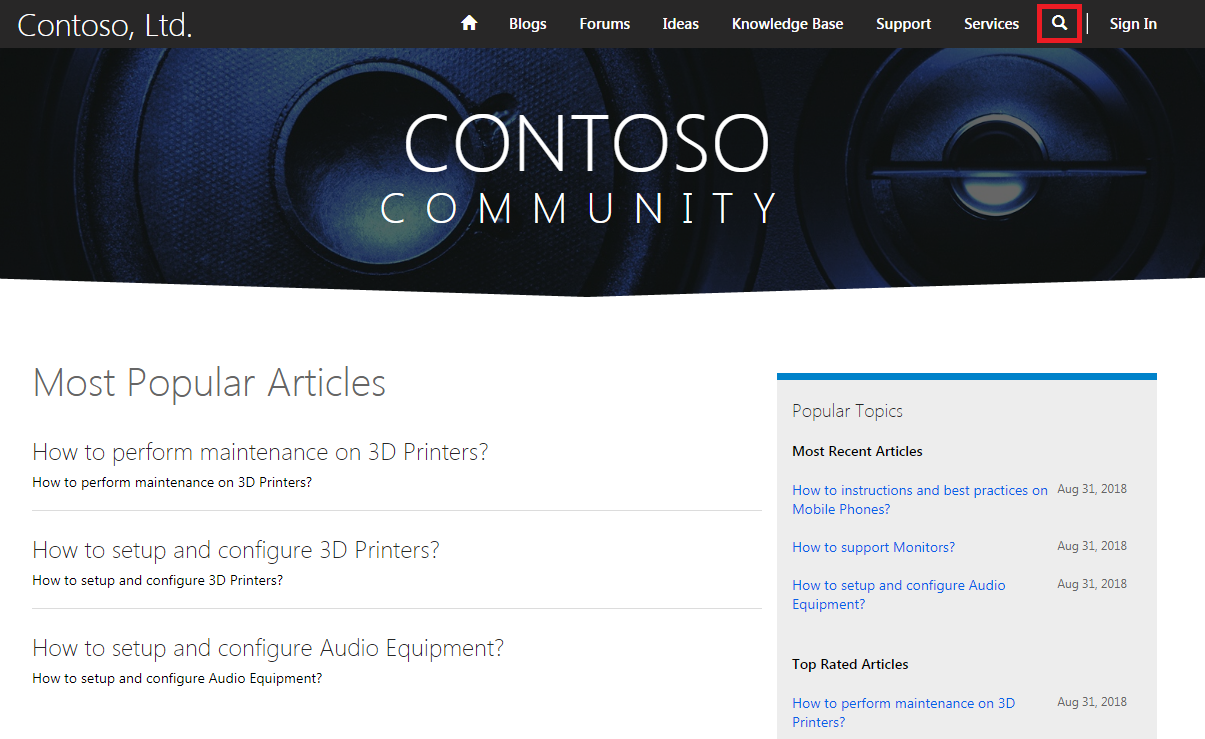
Task: Click the 'Top Rated Articles' subheading
Action: pos(850,664)
